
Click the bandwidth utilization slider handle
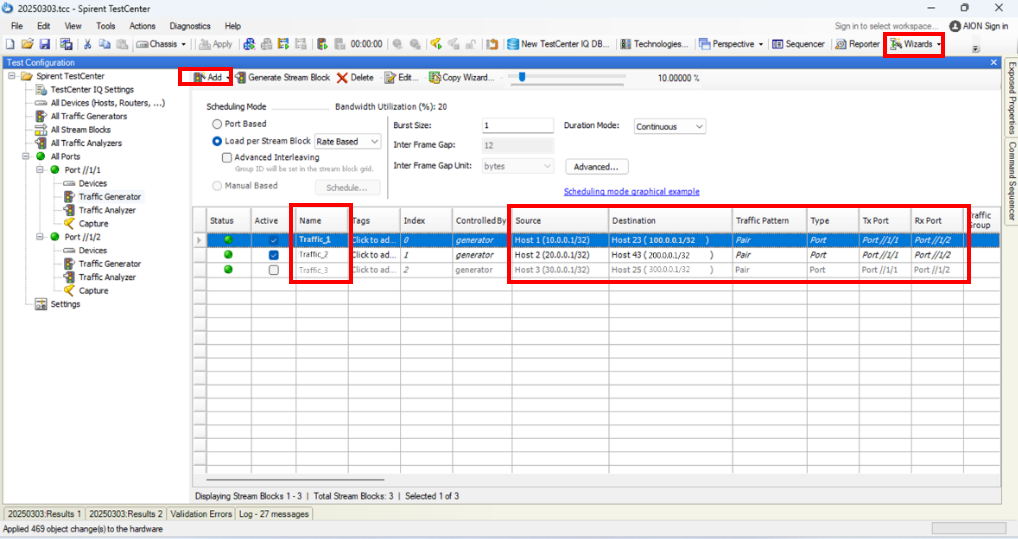click(x=521, y=77)
